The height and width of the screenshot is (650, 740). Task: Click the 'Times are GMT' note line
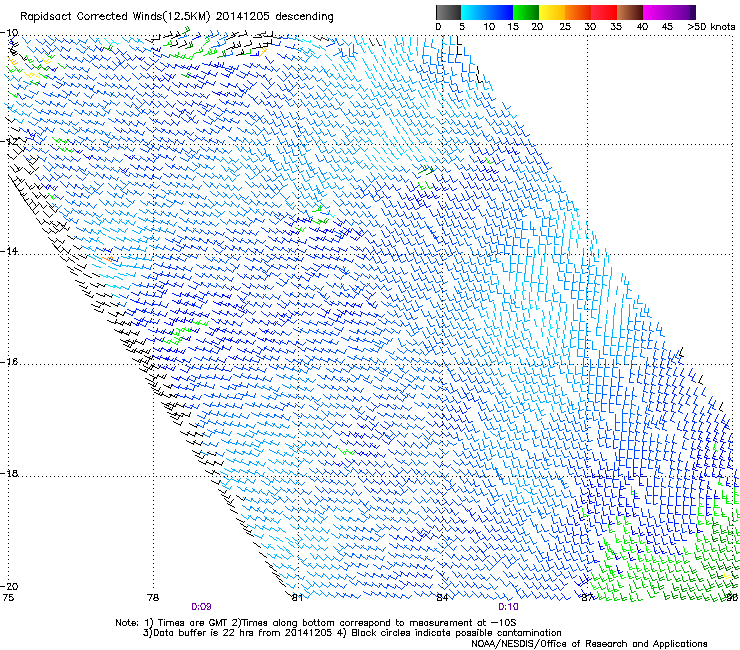tap(315, 623)
